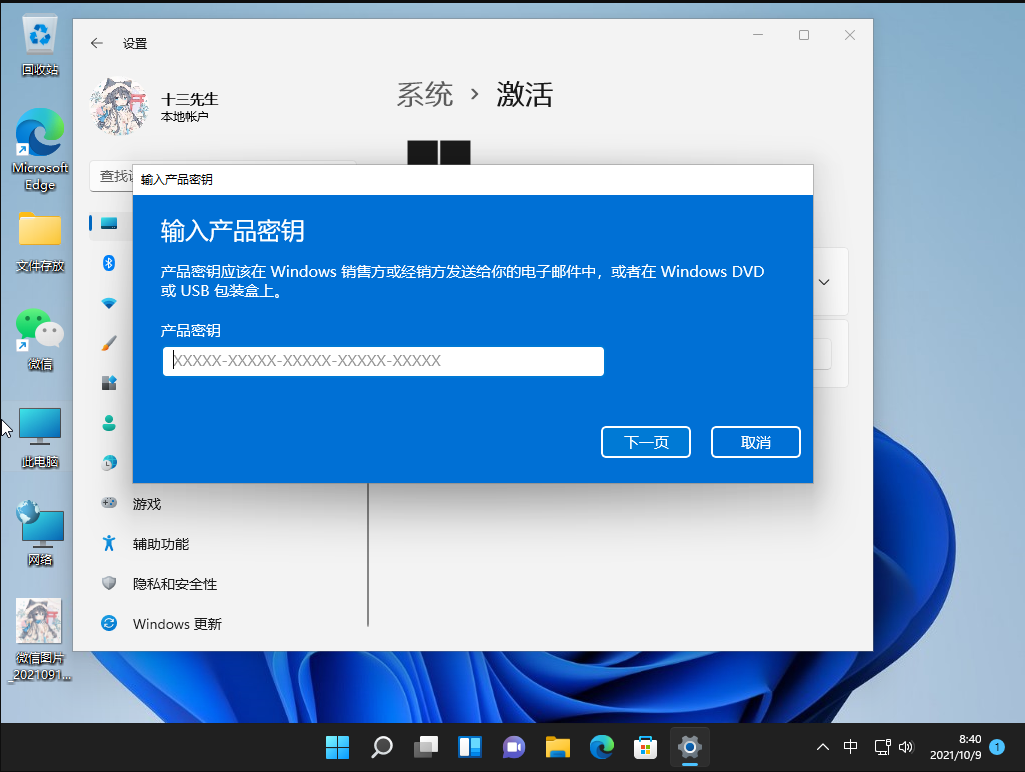Open Bluetooth devices settings in the sidebar
Viewport: 1025px width, 772px height.
pyautogui.click(x=108, y=262)
